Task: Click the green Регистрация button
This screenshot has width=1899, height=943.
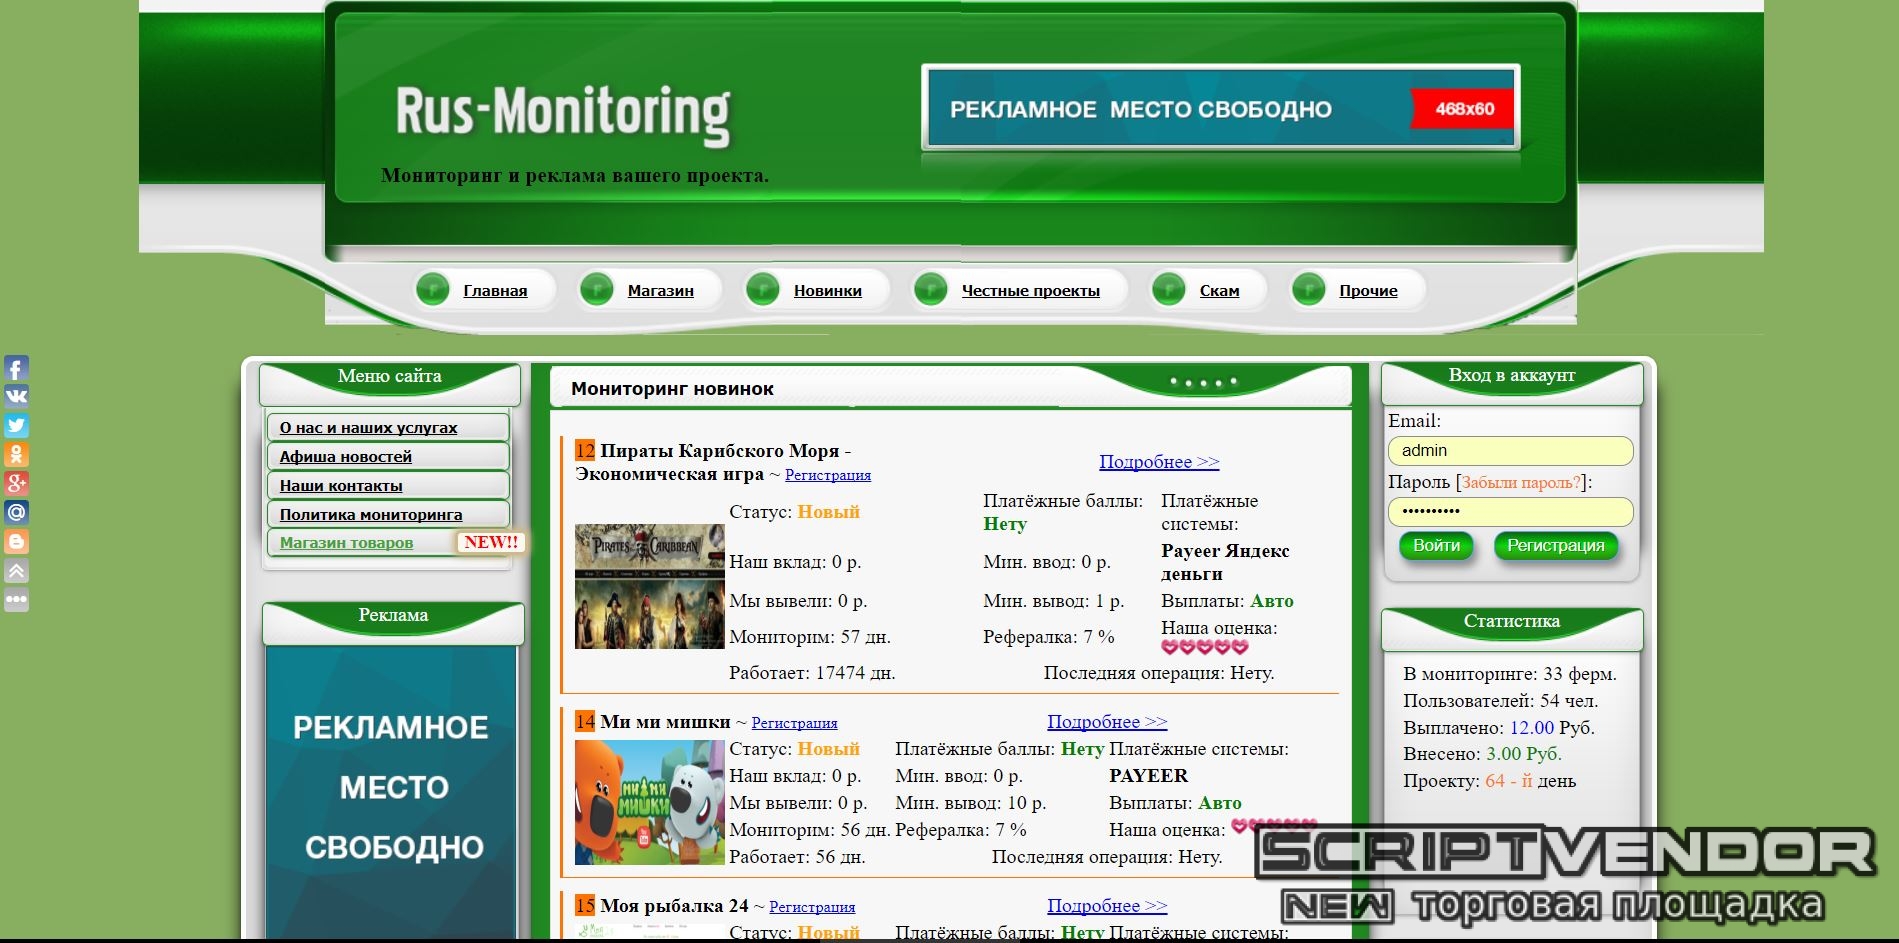Action: pyautogui.click(x=1555, y=546)
